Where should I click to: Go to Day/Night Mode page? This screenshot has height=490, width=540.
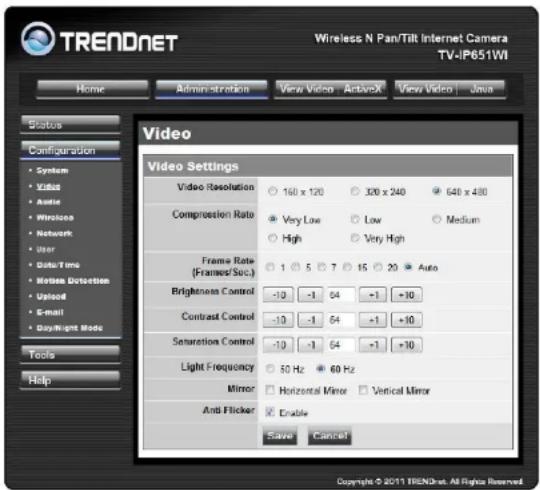[x=70, y=328]
